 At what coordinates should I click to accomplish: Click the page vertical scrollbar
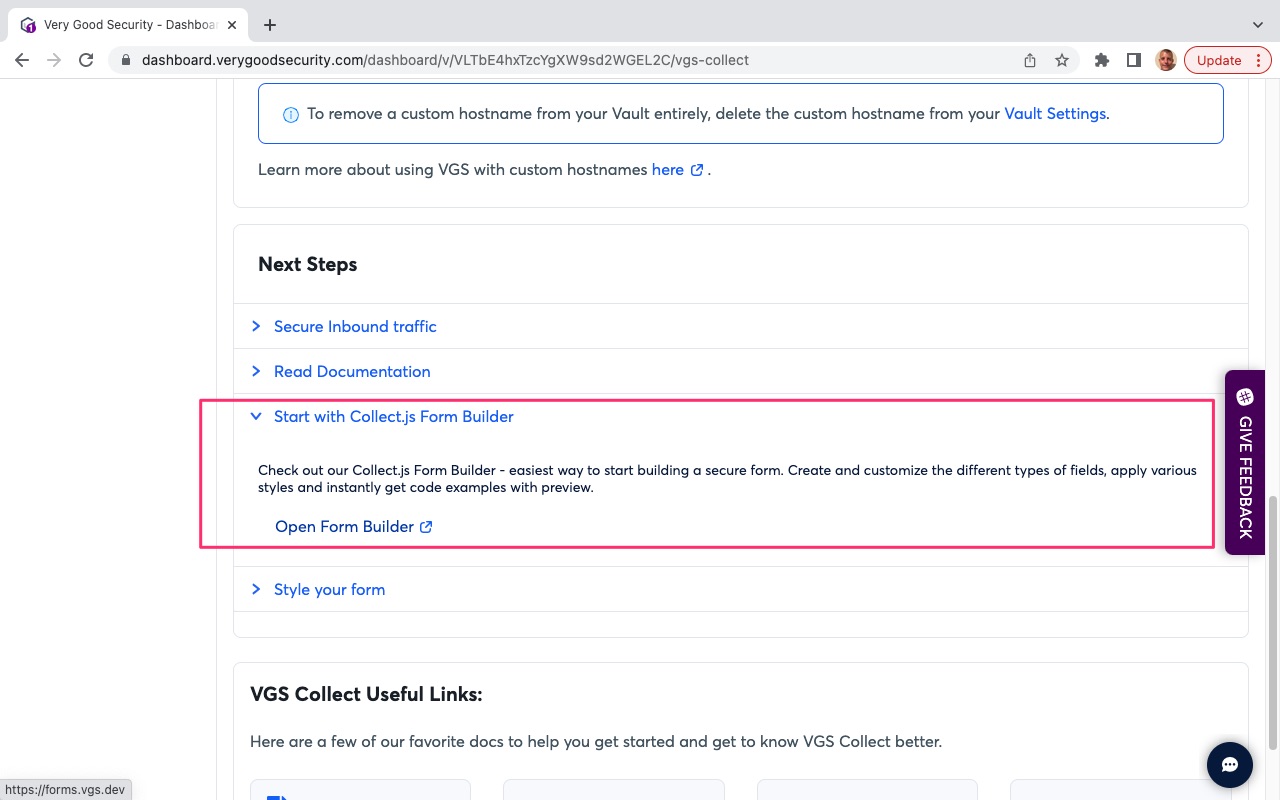point(1272,622)
